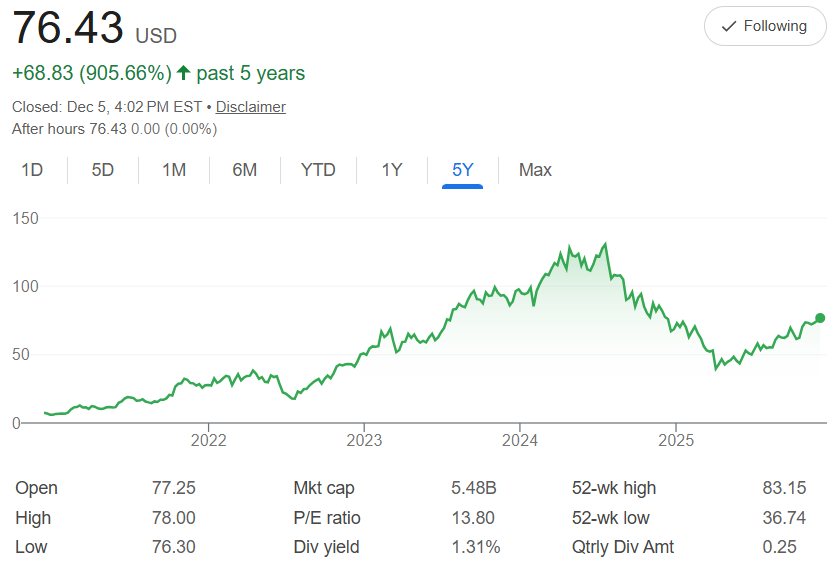833x562 pixels.
Task: Select YTD chart range
Action: [318, 170]
